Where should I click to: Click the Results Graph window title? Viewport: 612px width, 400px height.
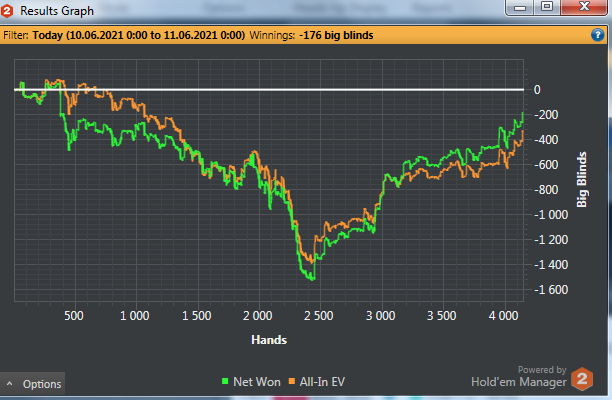pos(57,11)
